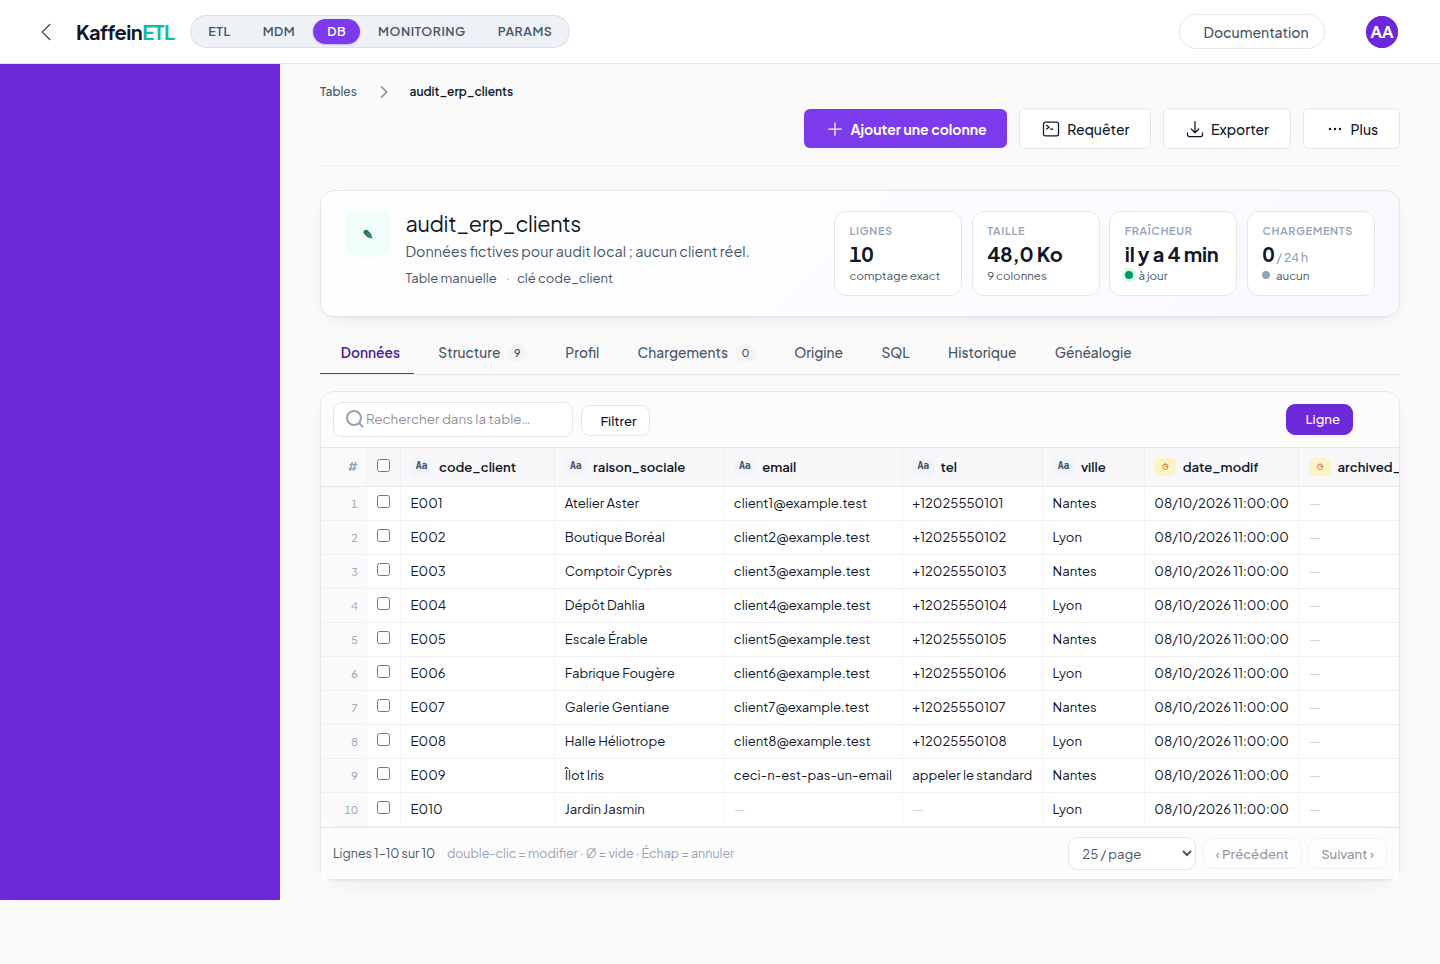Image resolution: width=1440 pixels, height=964 pixels.
Task: Click the Suivant pagination button
Action: (1347, 854)
